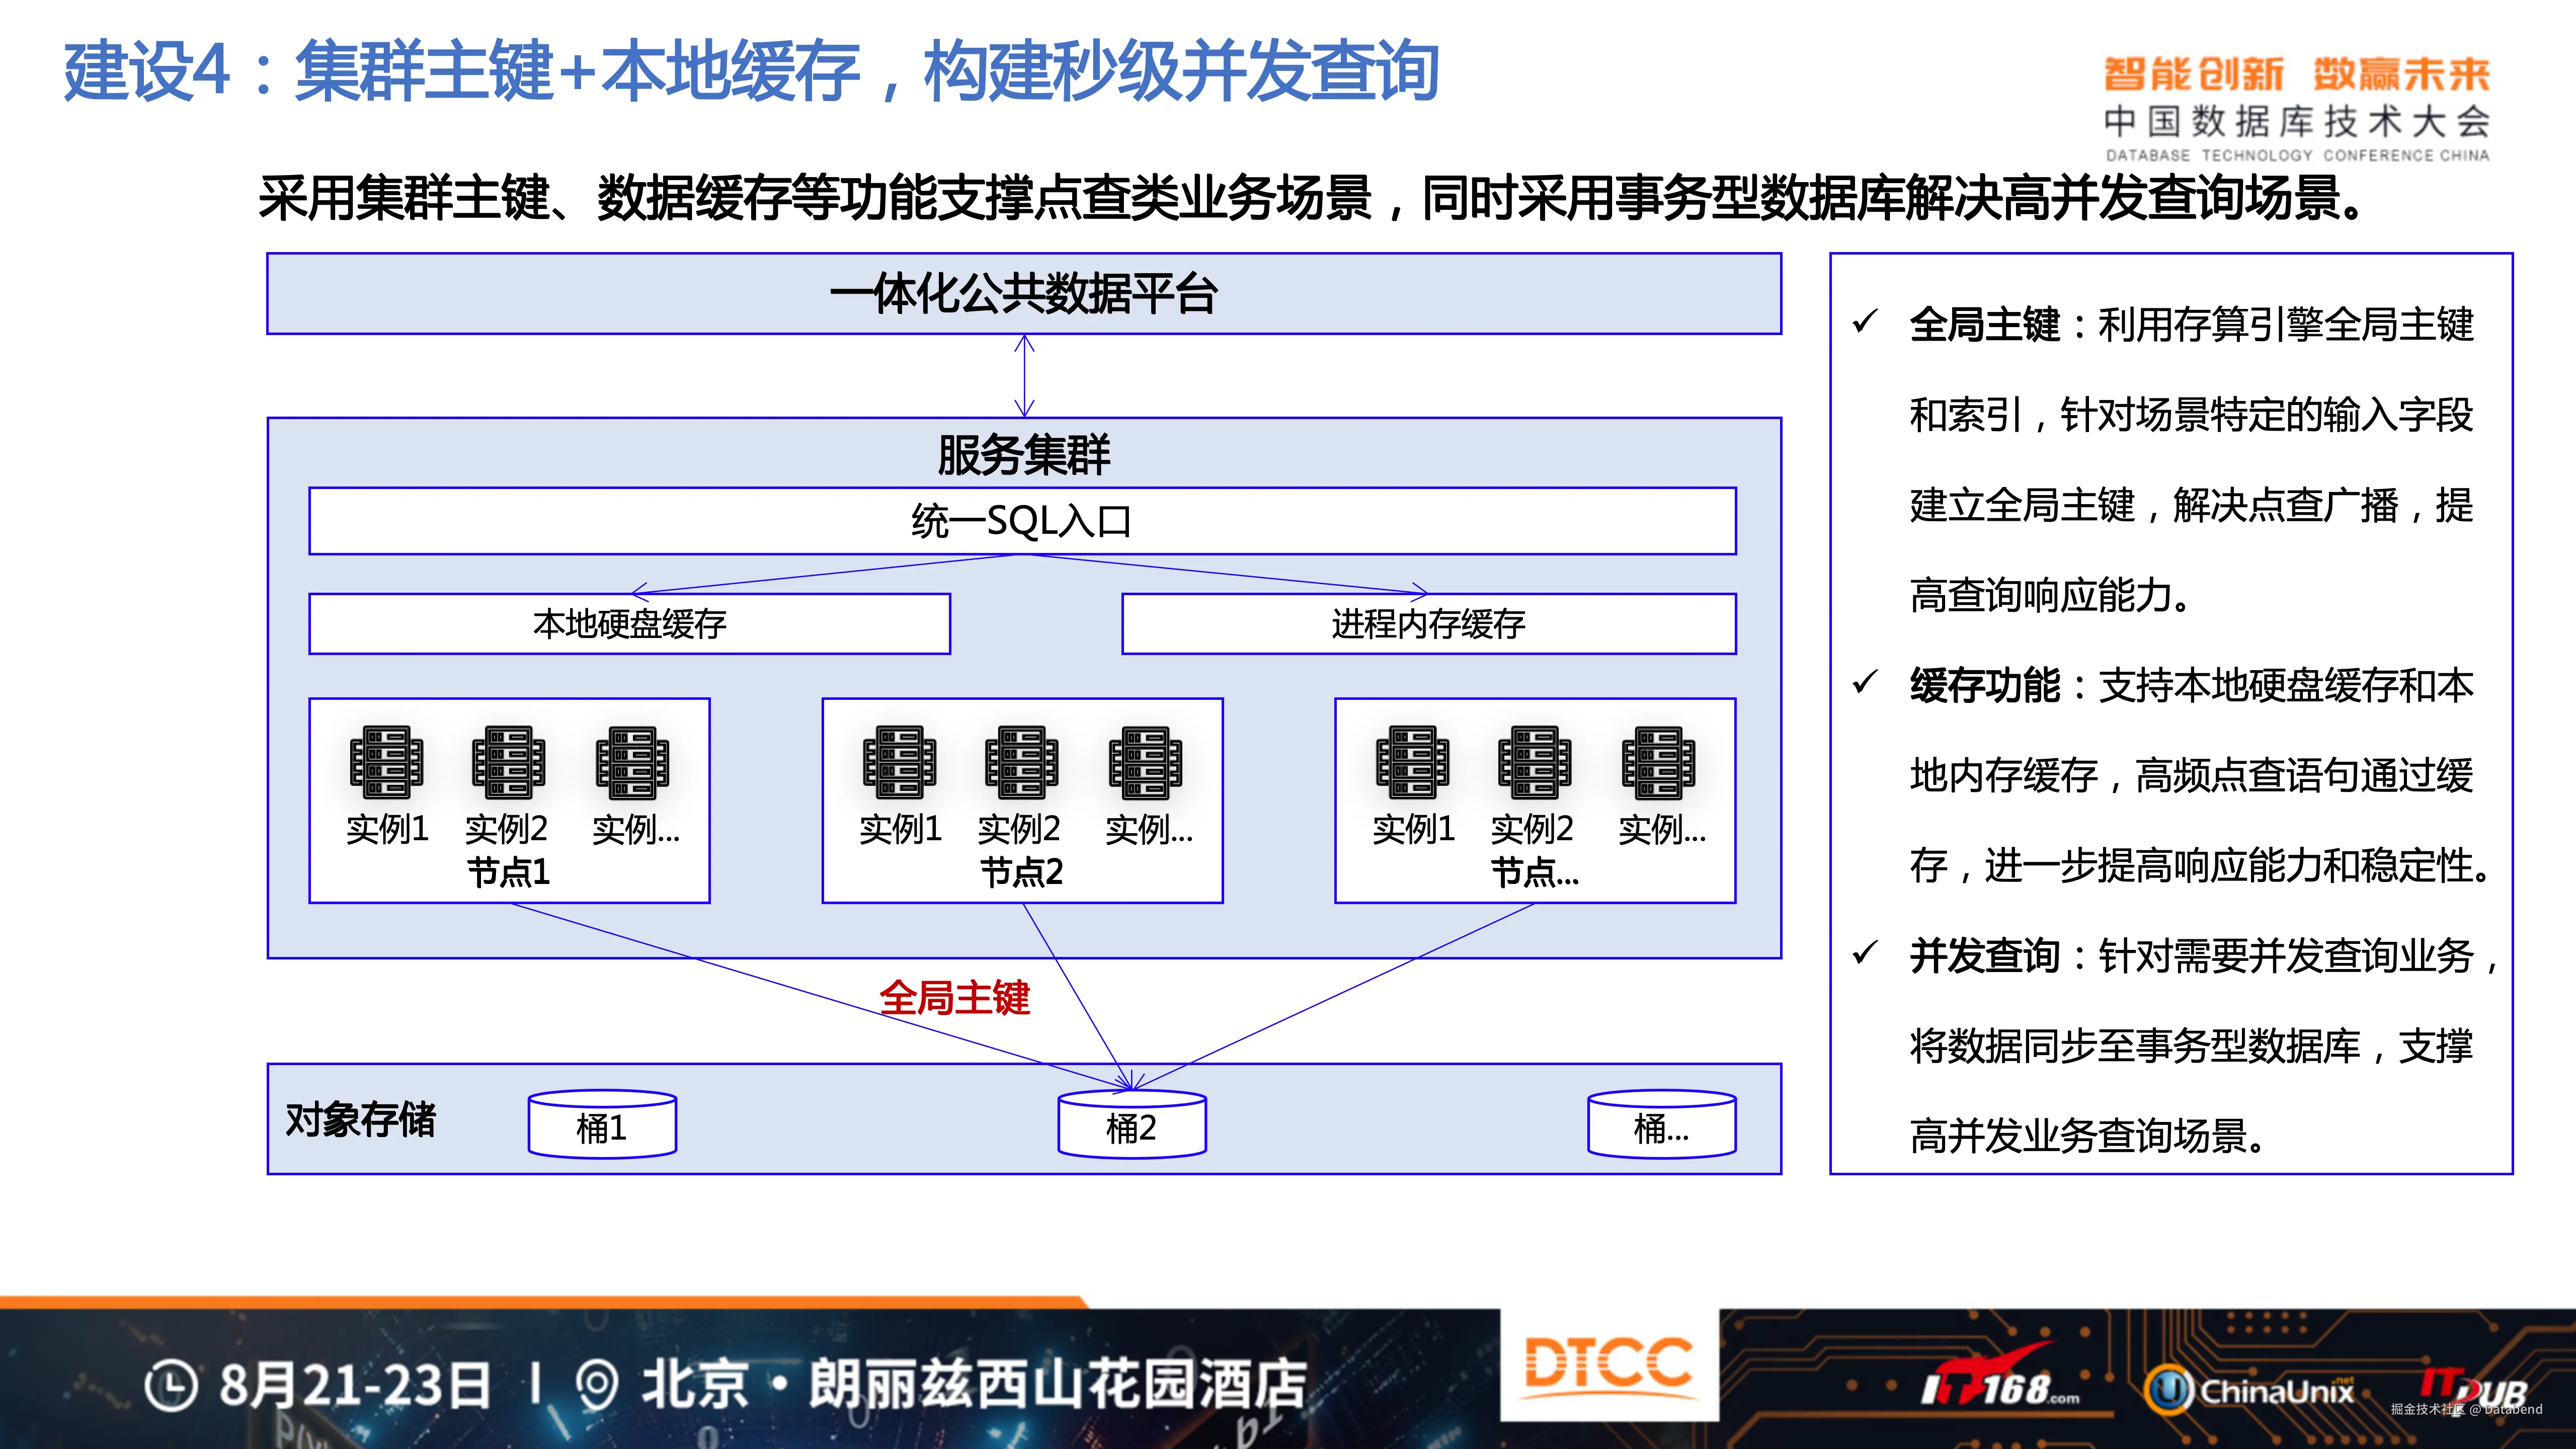
Task: Select the 本地硬盘缓存 box
Action: [629, 624]
